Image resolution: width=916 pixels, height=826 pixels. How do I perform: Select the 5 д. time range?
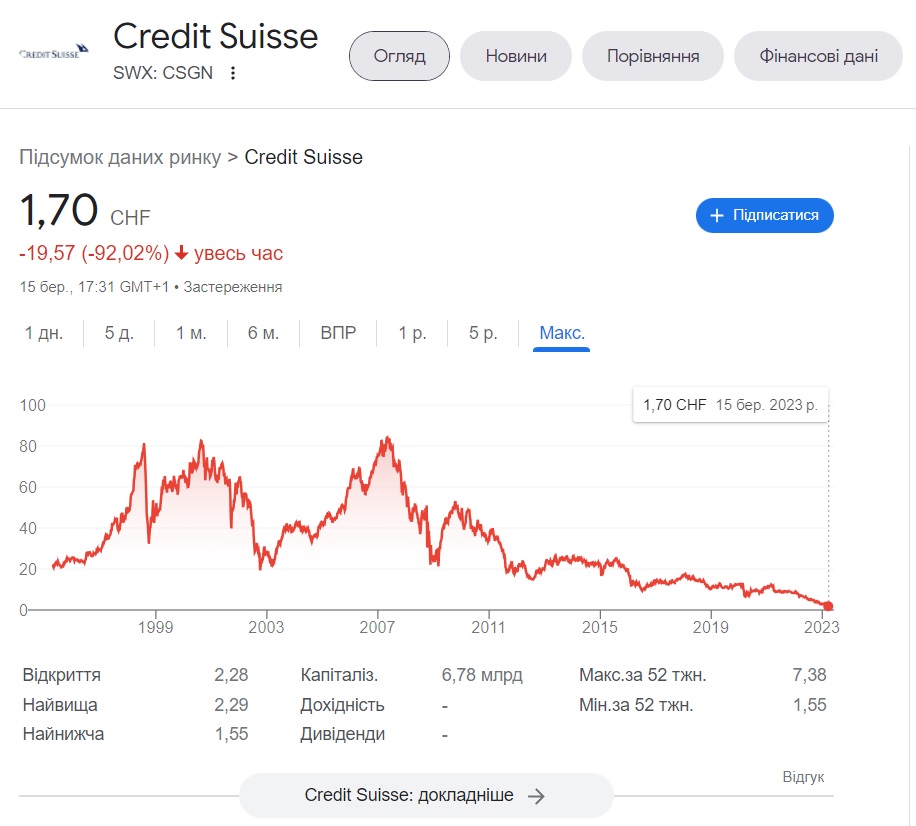pyautogui.click(x=119, y=333)
